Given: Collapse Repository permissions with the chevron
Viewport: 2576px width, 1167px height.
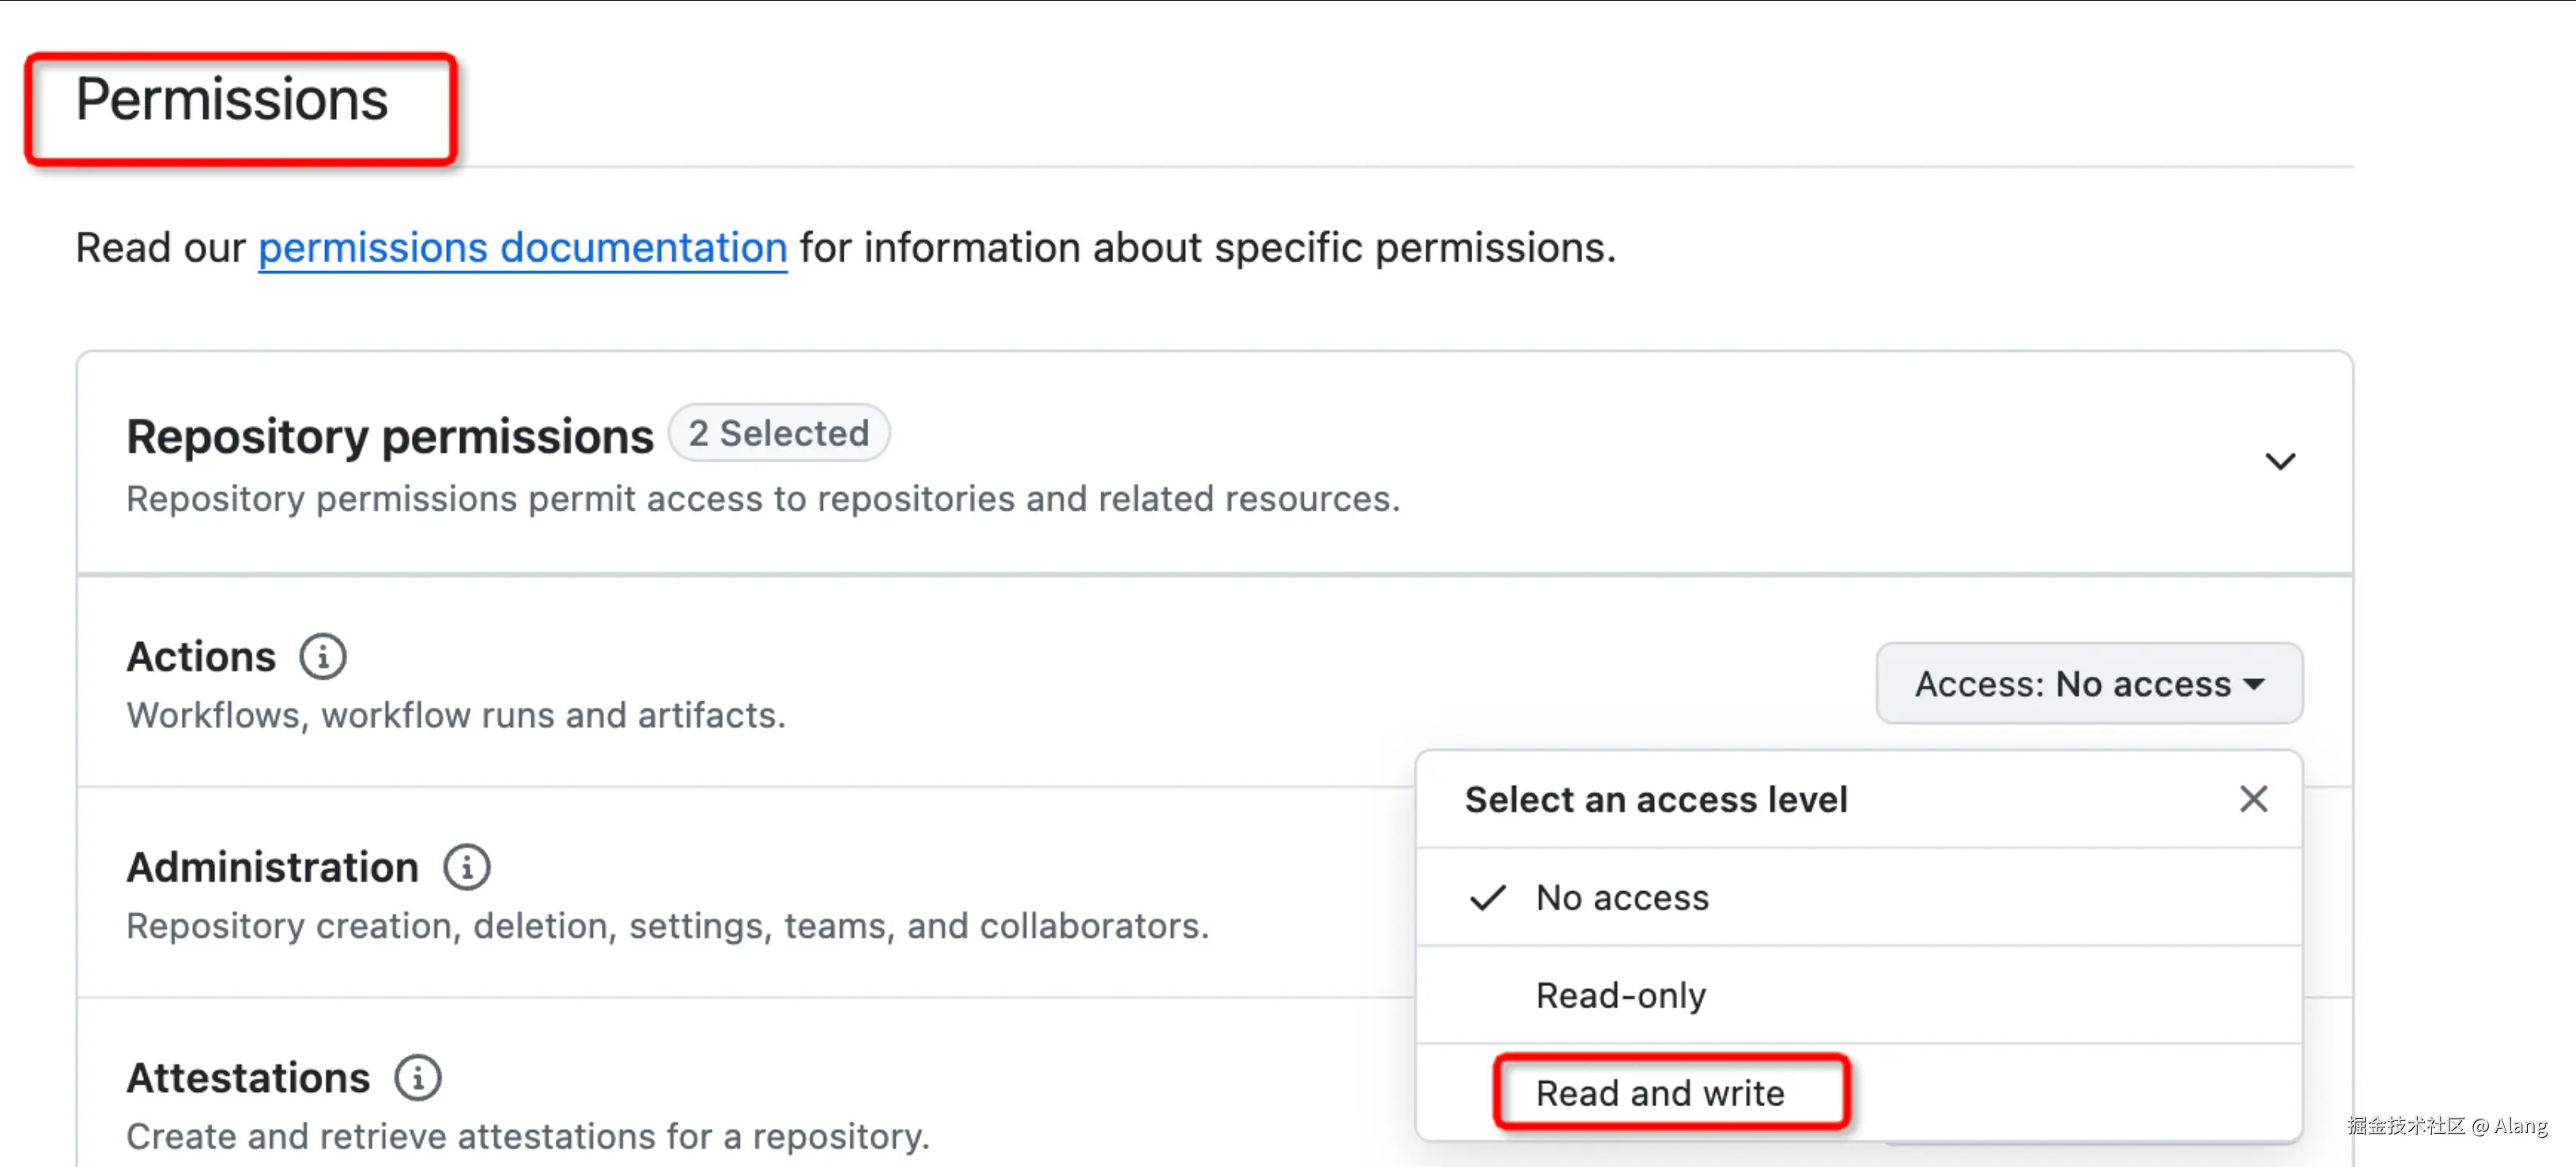Looking at the screenshot, I should point(2280,462).
